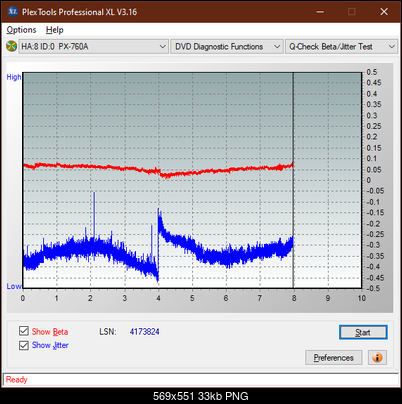Expand the DVD Diagnostic Functions dropdown
Viewport: 402px width, 404px height.
click(227, 47)
